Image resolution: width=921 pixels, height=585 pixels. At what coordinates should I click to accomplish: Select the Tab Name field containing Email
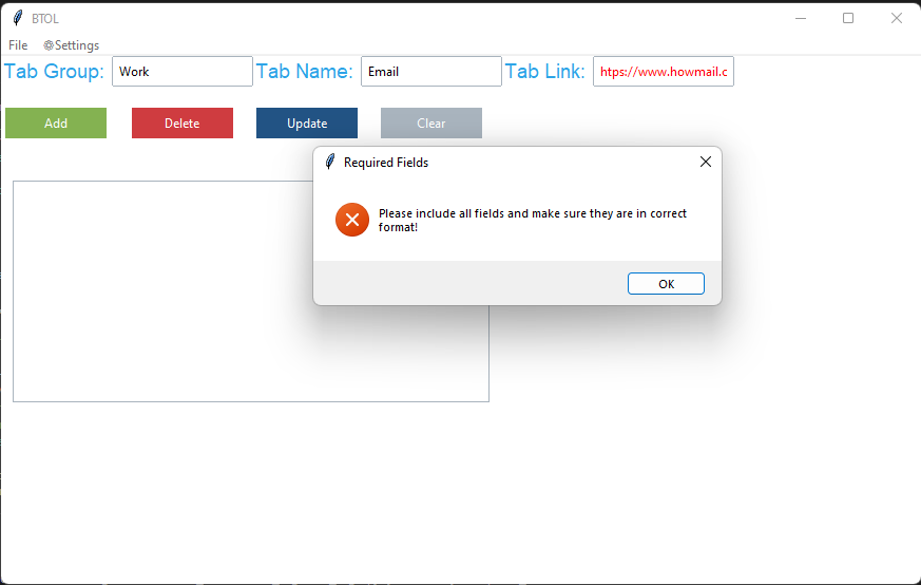(431, 71)
